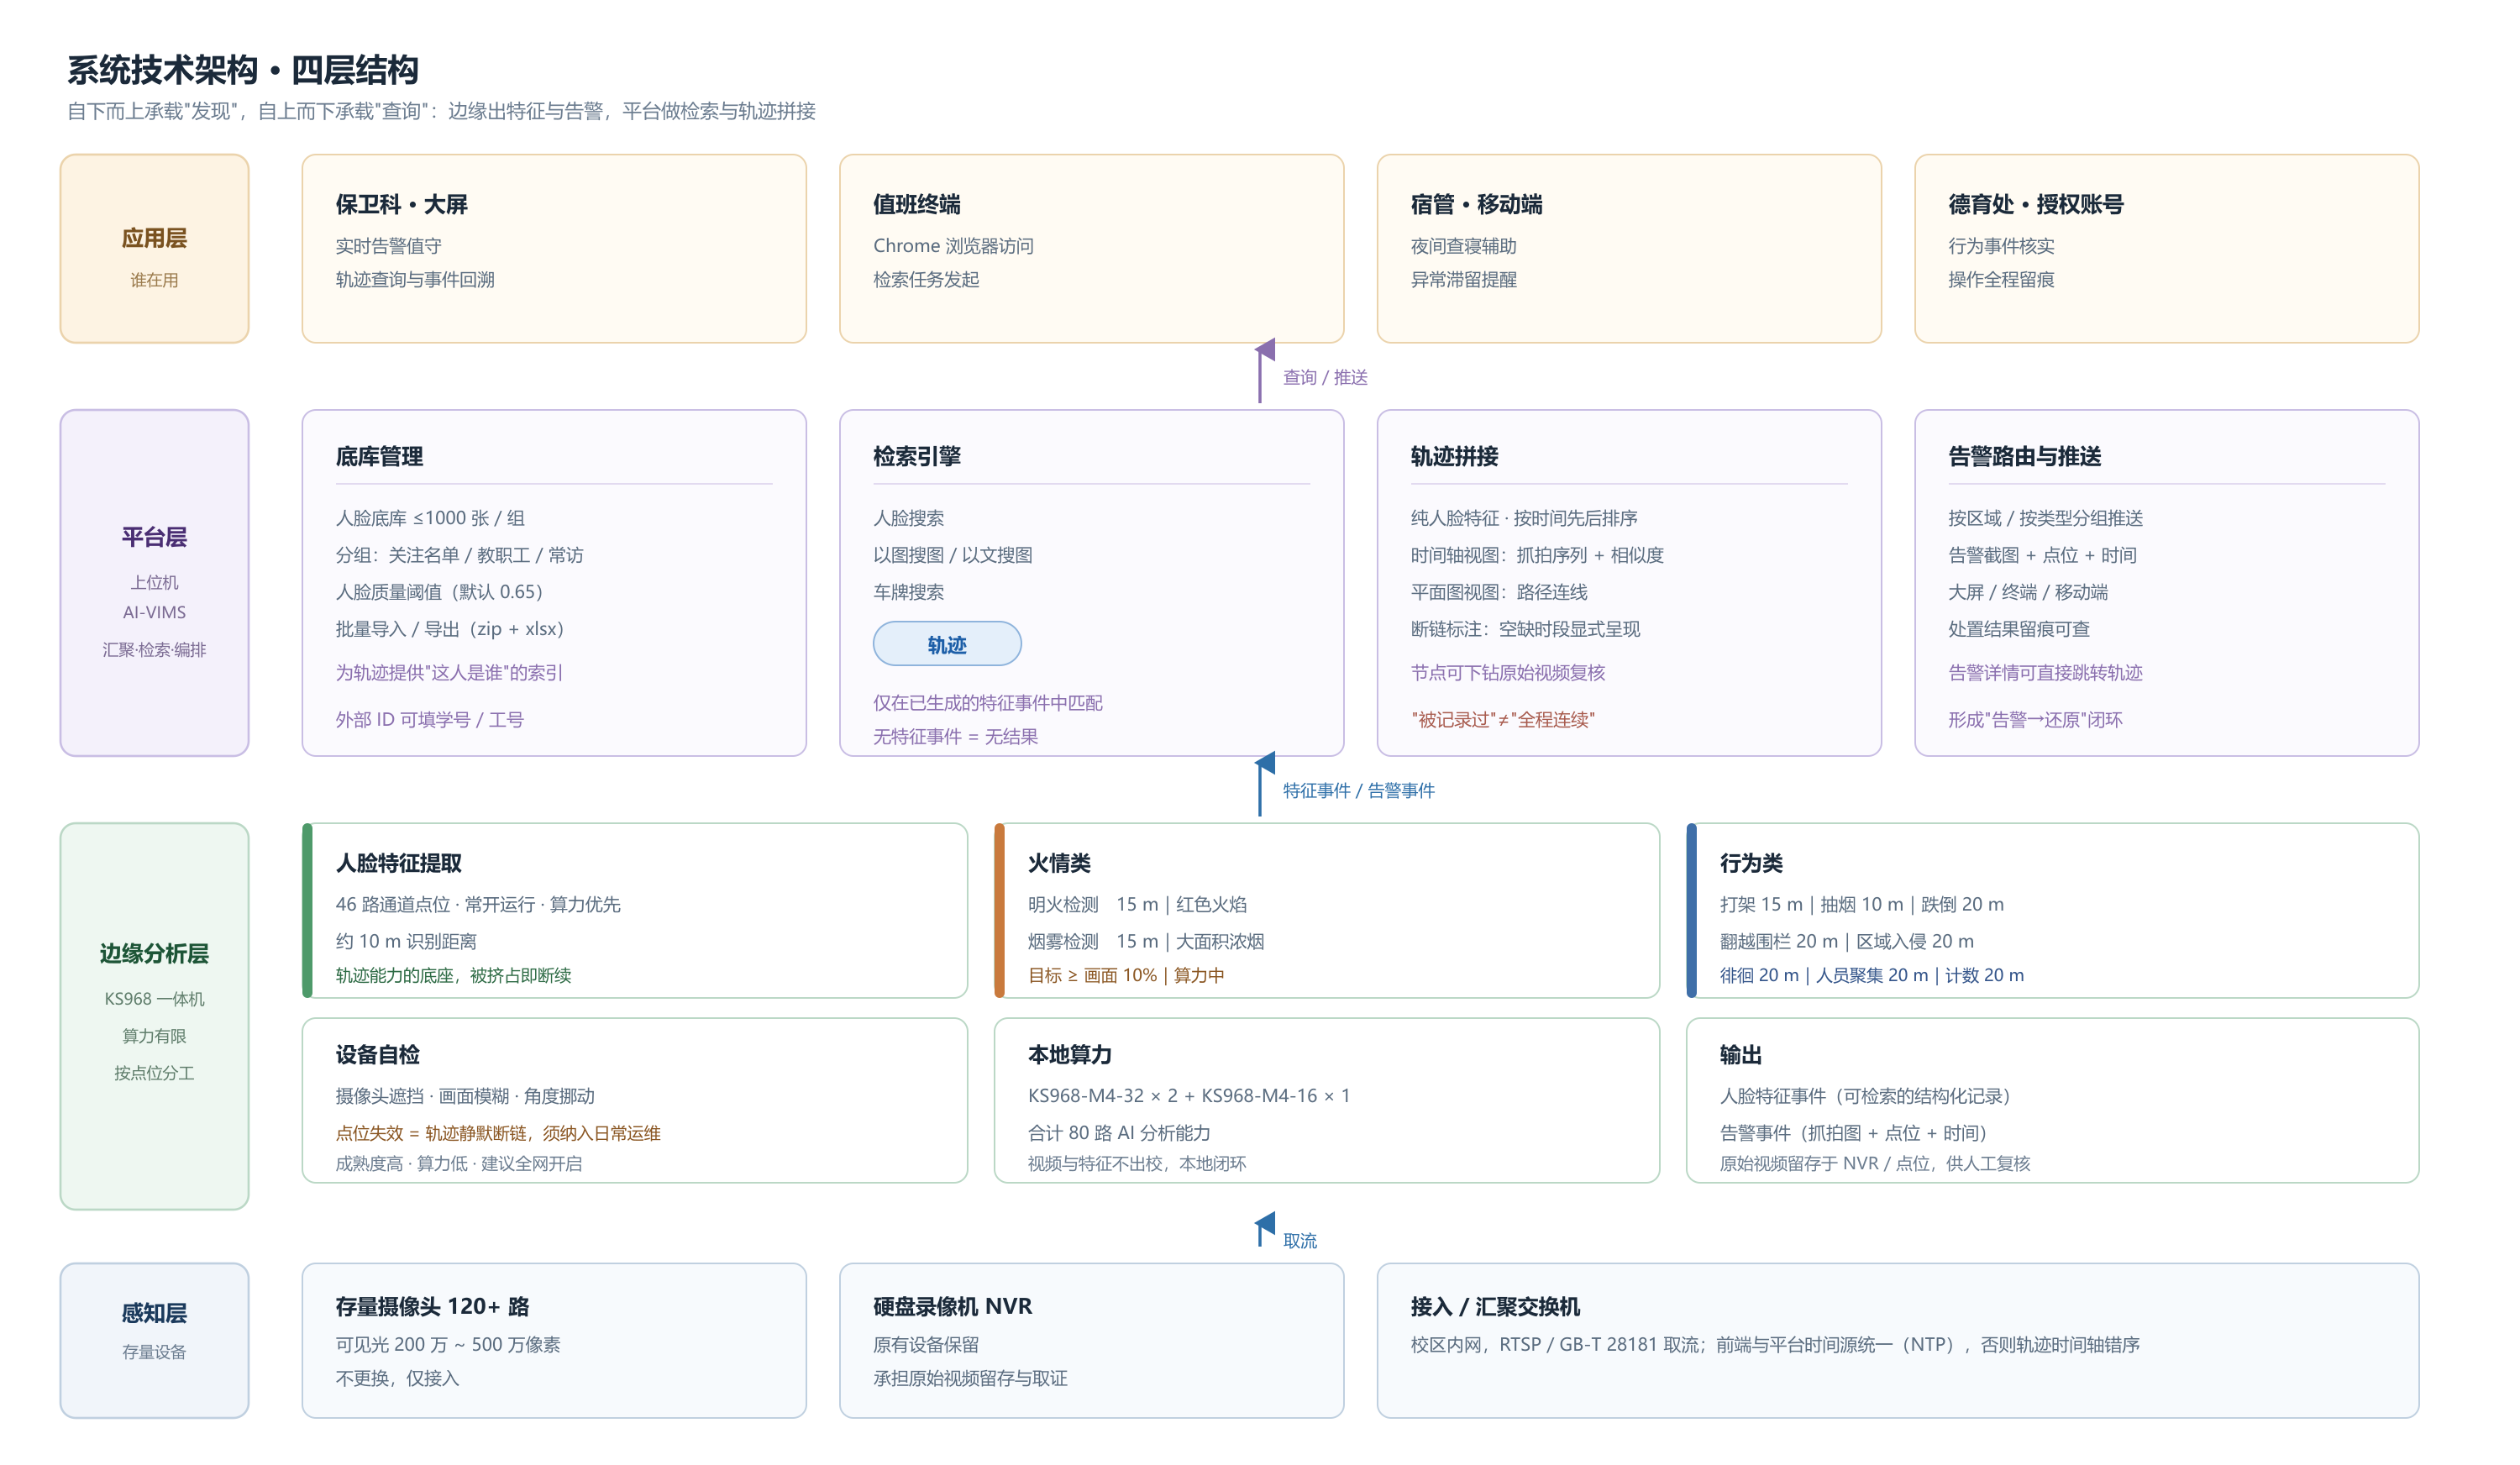Click the 宿管 · 移动端 card title

1476,204
